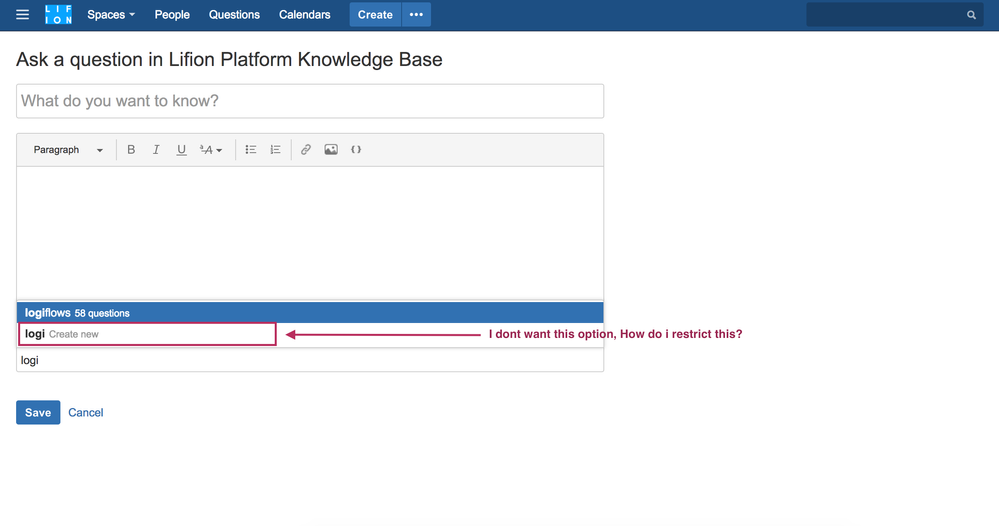Open the Questions page
999x526 pixels.
coord(234,15)
